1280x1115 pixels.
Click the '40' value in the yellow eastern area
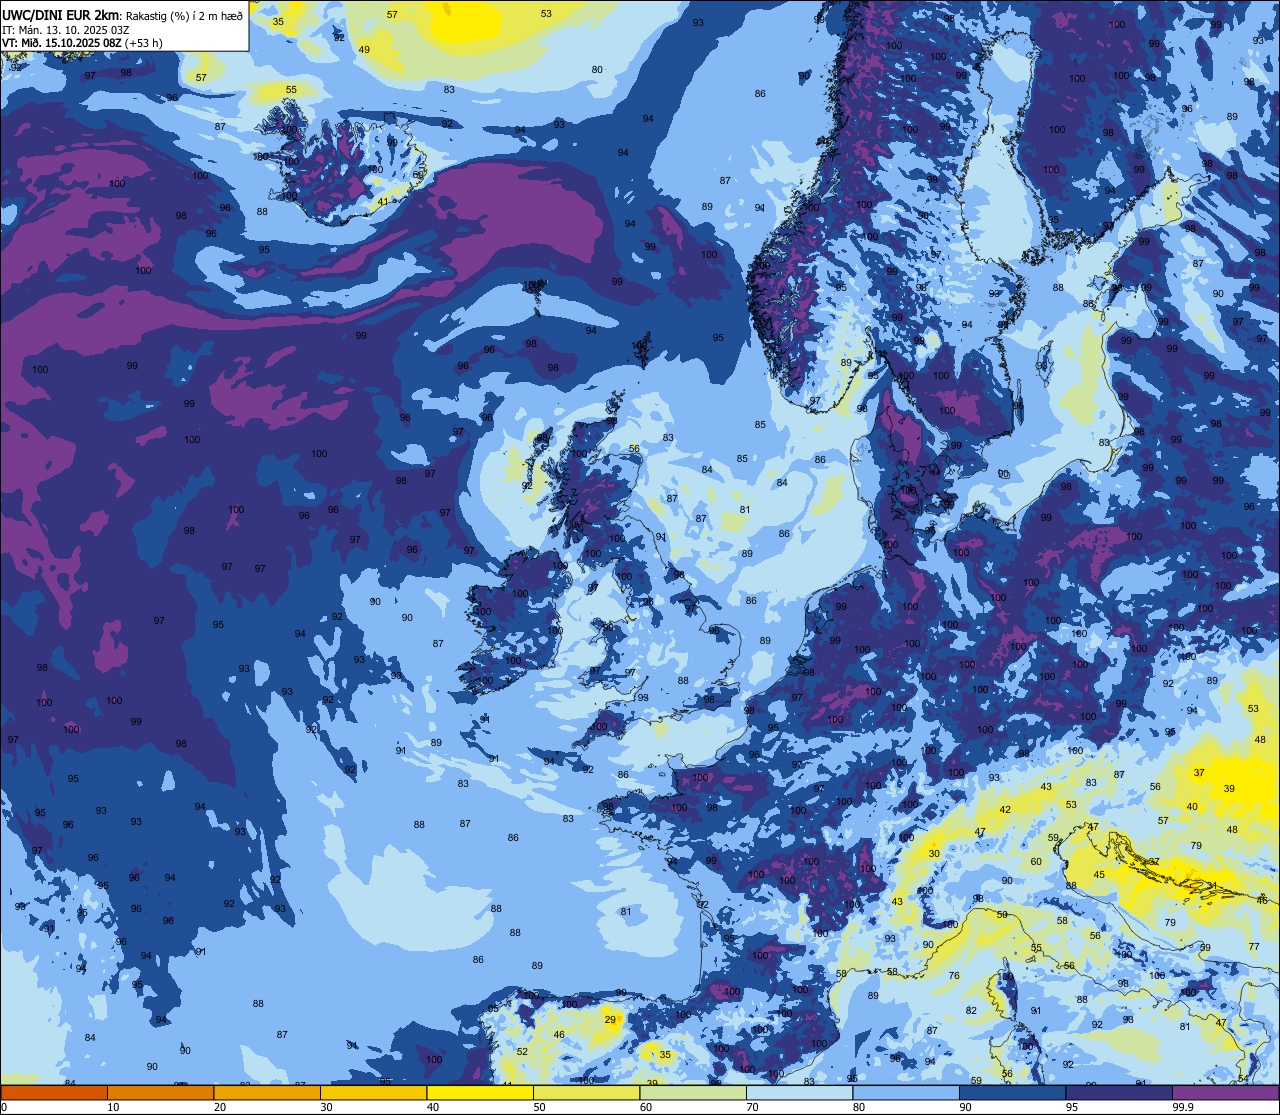pos(1192,806)
